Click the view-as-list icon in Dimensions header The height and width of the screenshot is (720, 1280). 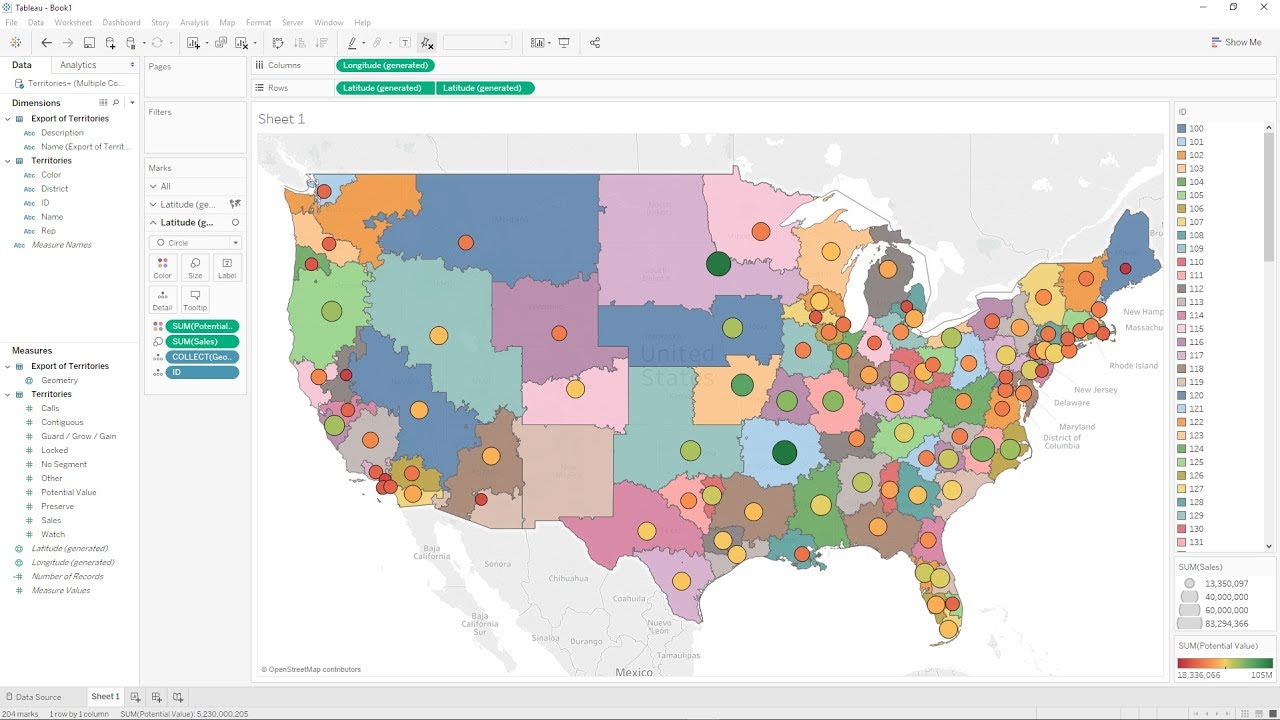pos(103,103)
